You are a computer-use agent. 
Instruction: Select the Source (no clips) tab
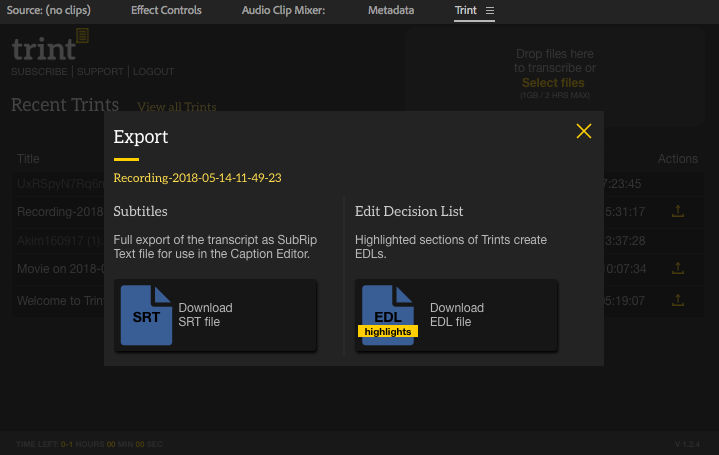tap(49, 10)
